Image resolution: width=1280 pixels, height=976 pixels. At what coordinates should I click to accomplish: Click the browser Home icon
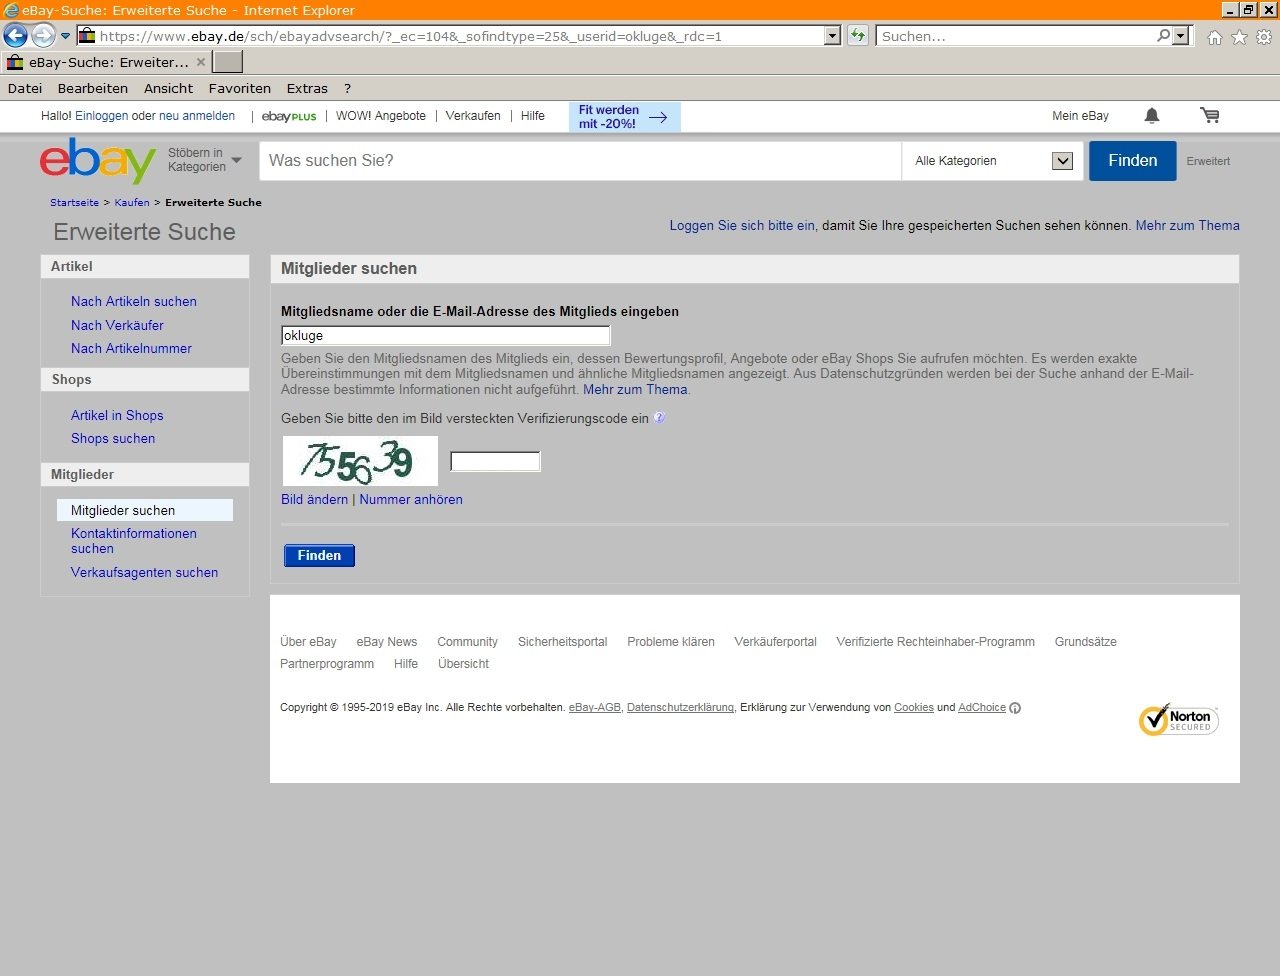click(x=1214, y=37)
